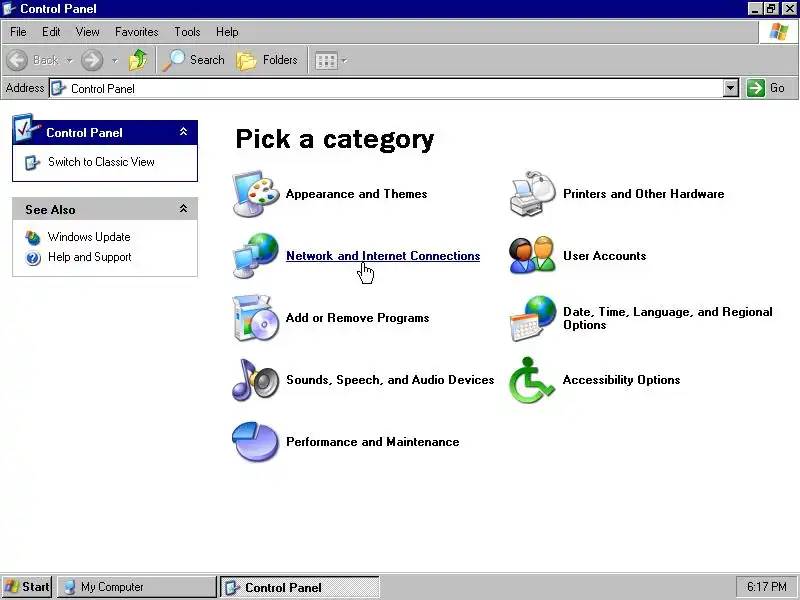This screenshot has height=600, width=800.
Task: Open the File menu
Action: (18, 32)
